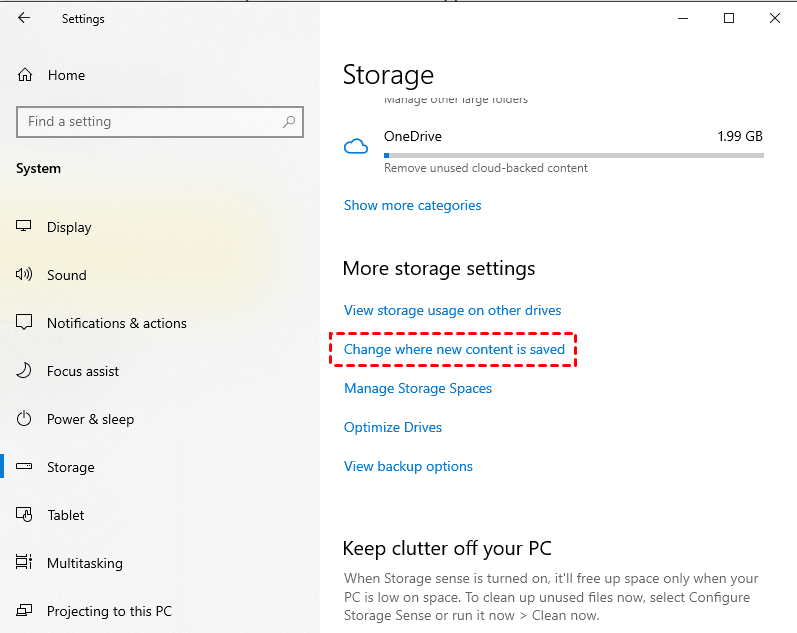797x633 pixels.
Task: Open the Multitasking settings page
Action: point(84,563)
